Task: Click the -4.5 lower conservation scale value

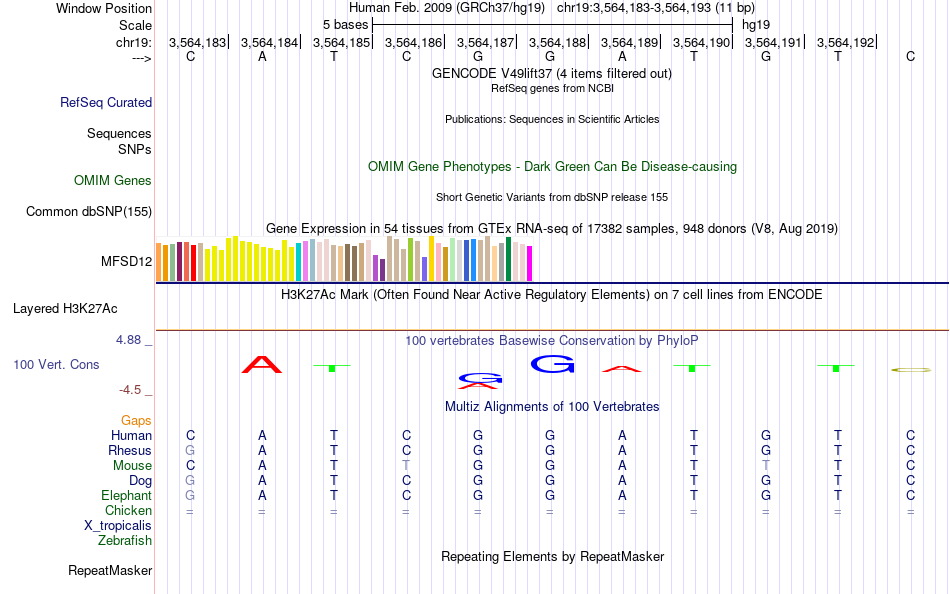Action: [x=130, y=390]
